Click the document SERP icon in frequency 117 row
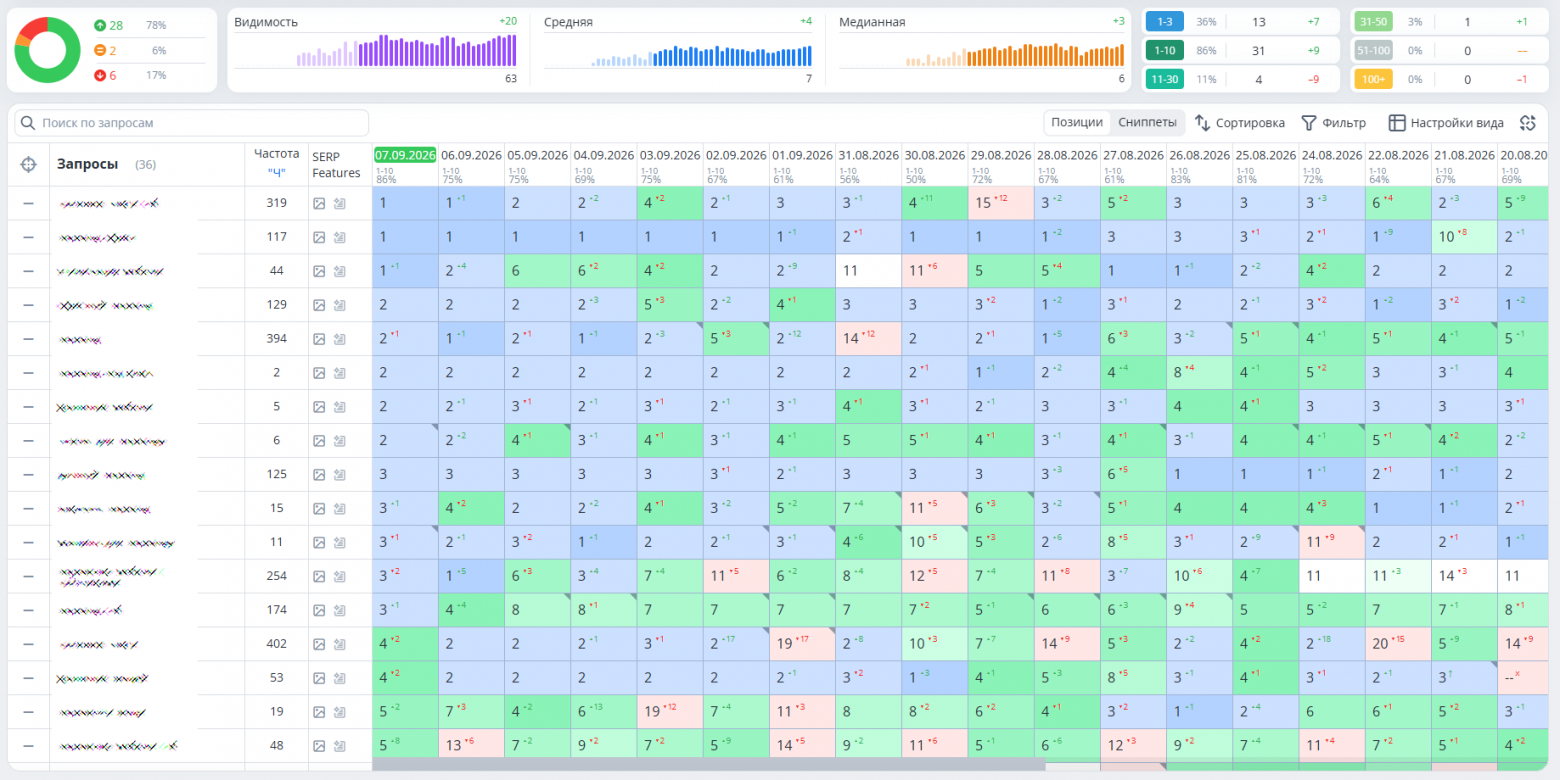1560x780 pixels. [340, 237]
